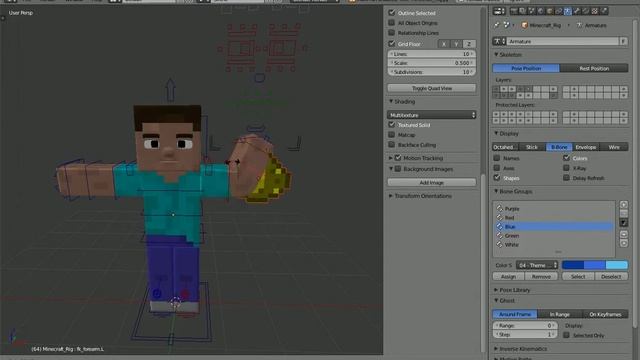Image resolution: width=640 pixels, height=360 pixels.
Task: Open the Multitexture shading dropdown
Action: click(431, 115)
